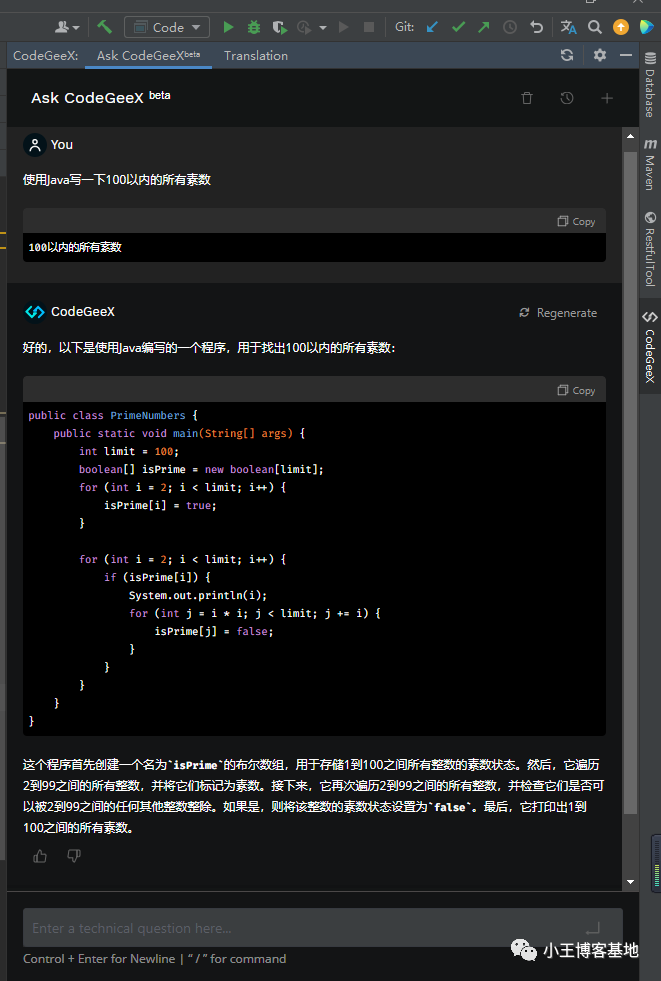Click the 'System.out.println(i);' code line
The image size is (661, 981).
click(x=198, y=596)
